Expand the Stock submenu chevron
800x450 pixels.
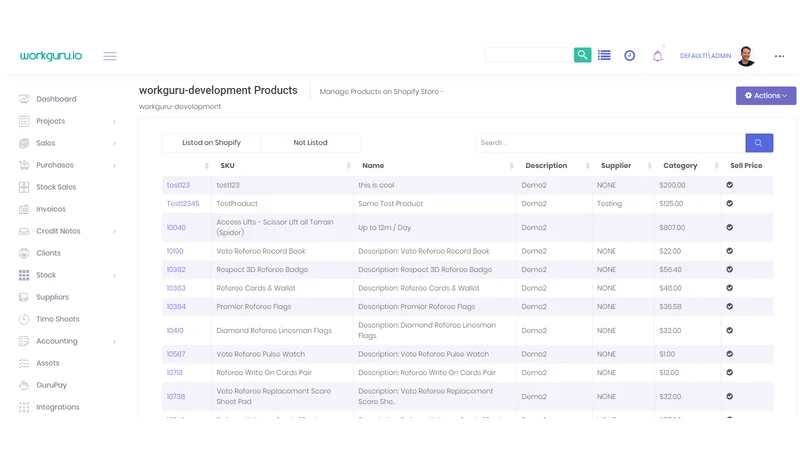[x=114, y=276]
